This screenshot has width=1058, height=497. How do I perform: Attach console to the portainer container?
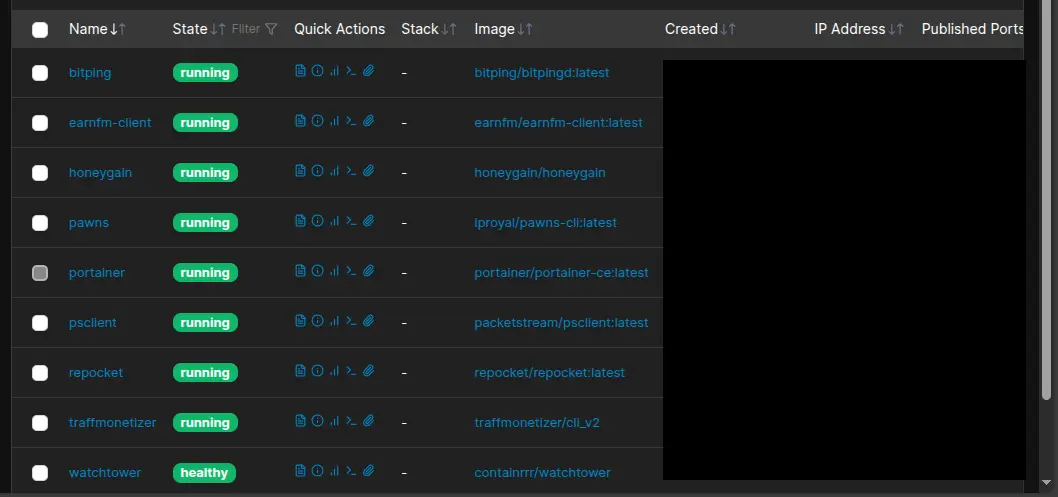368,270
